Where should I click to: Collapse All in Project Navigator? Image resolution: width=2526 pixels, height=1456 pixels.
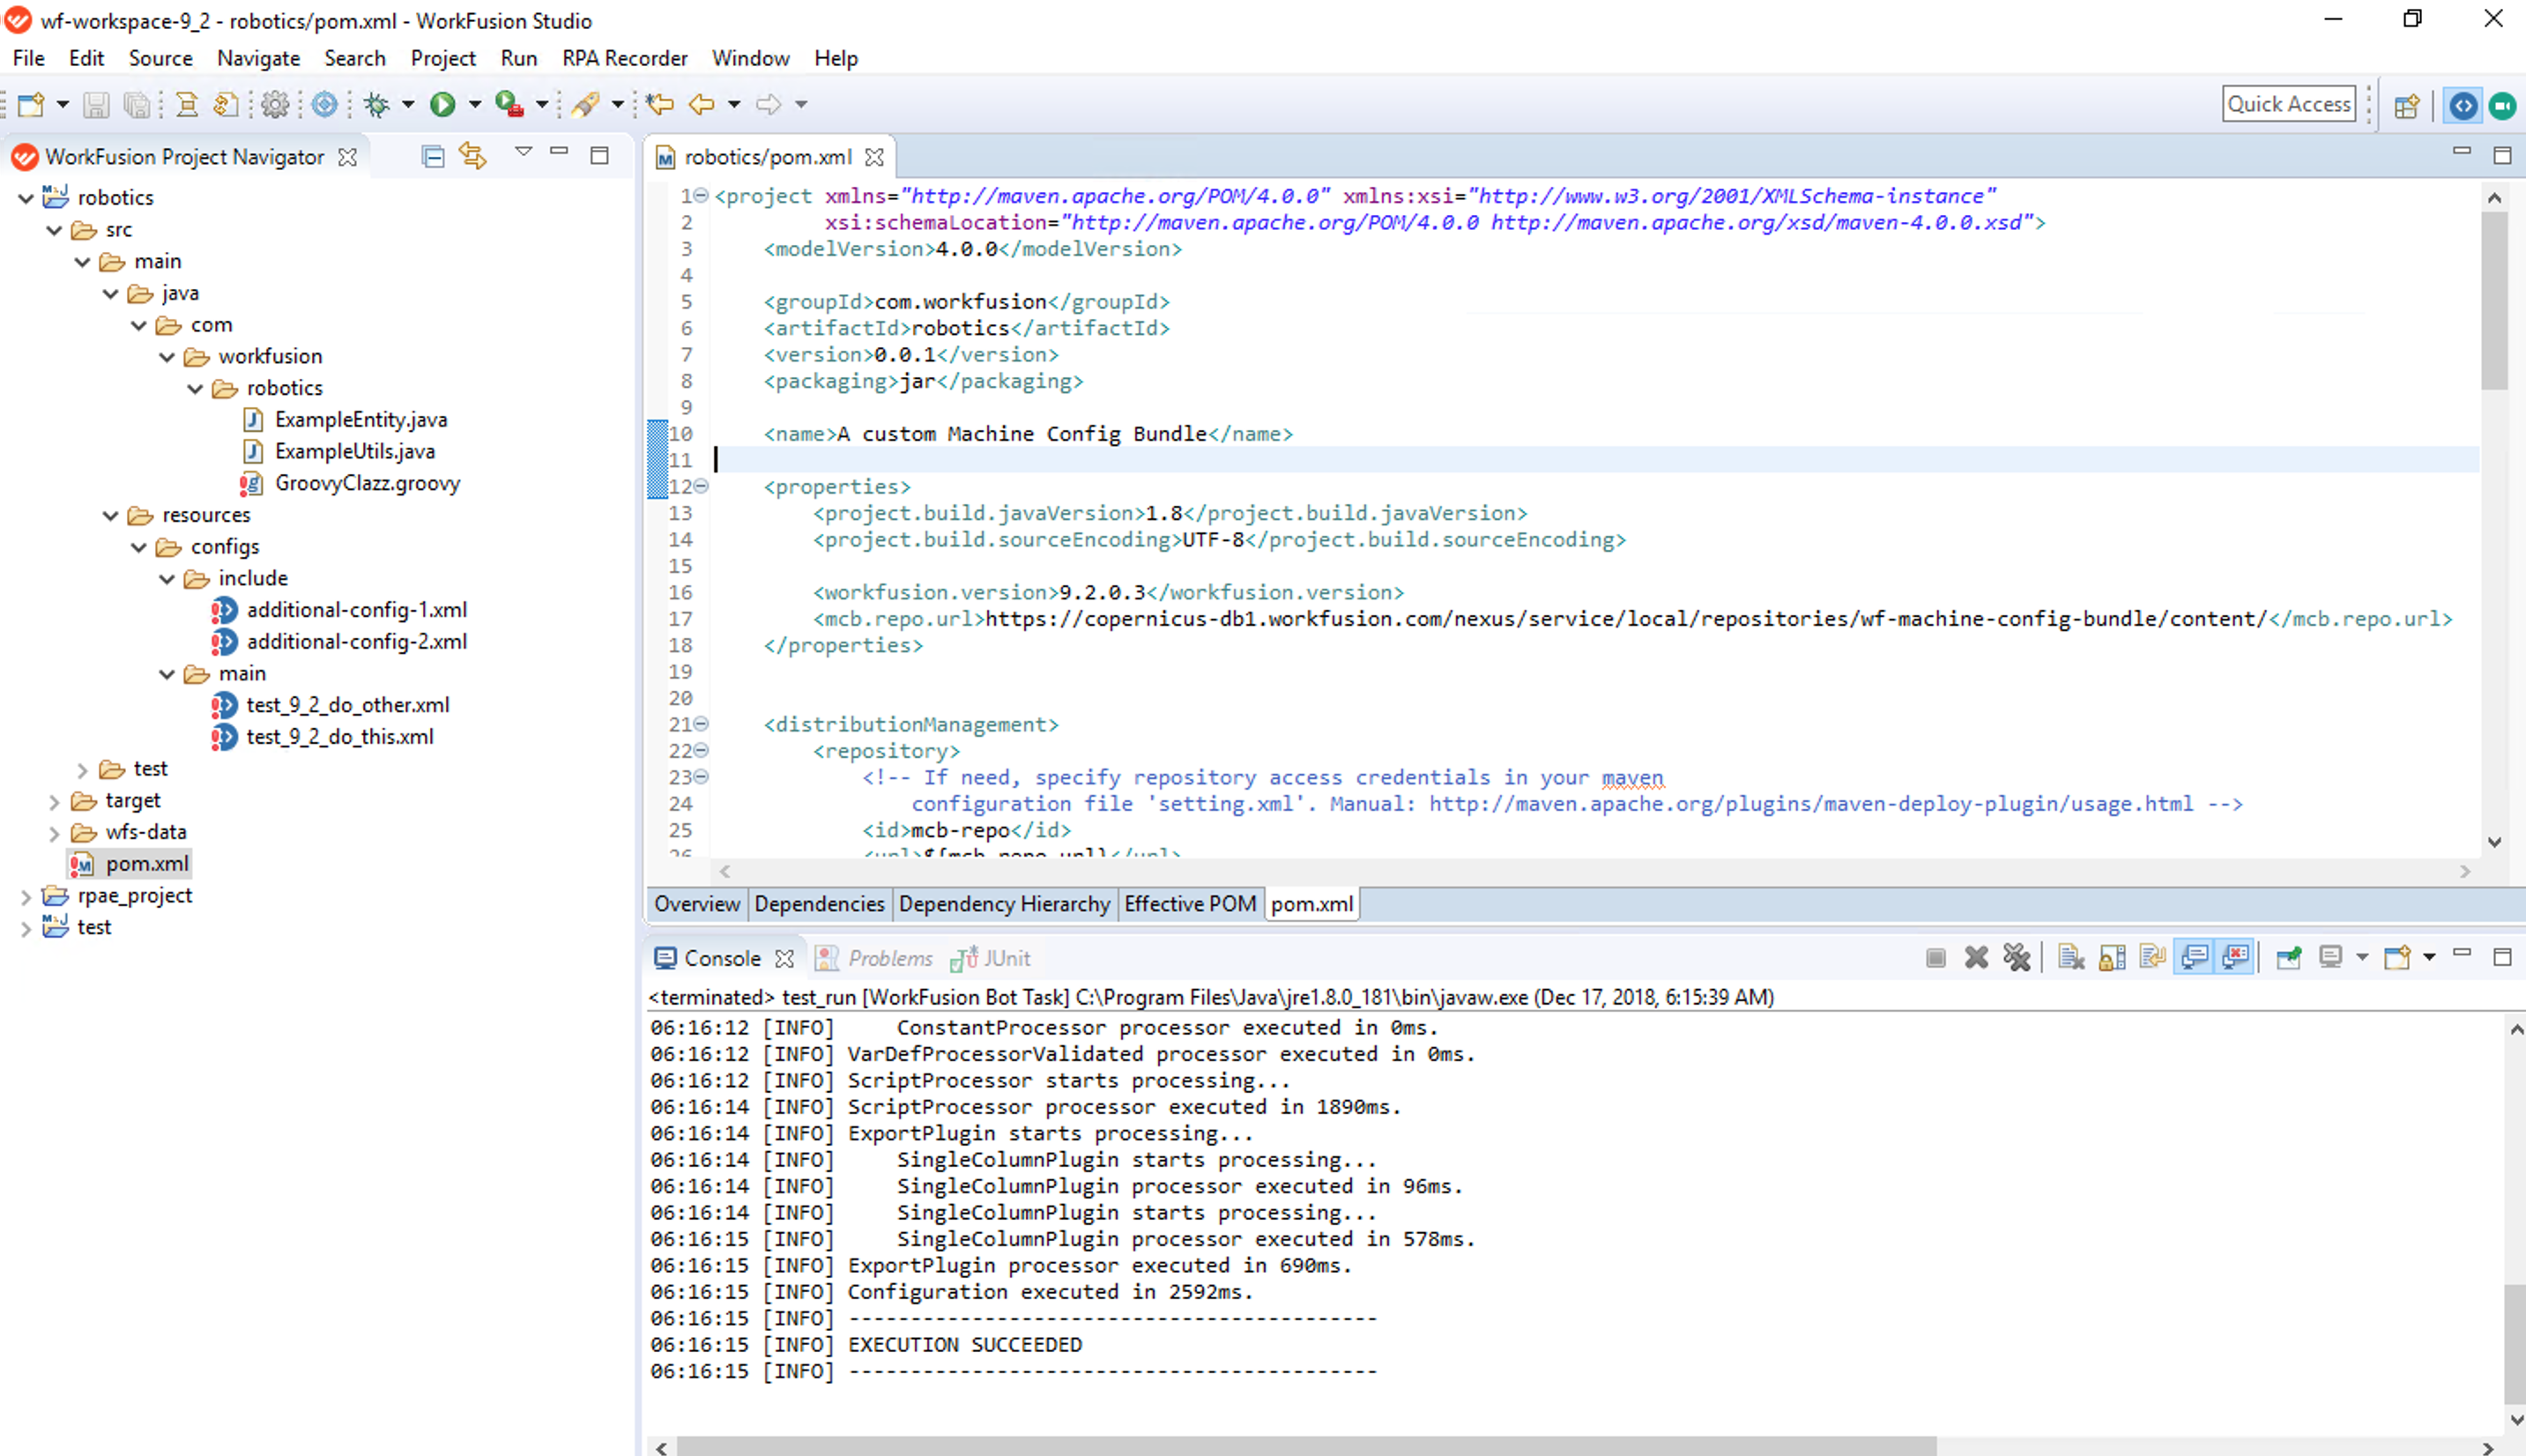432,156
